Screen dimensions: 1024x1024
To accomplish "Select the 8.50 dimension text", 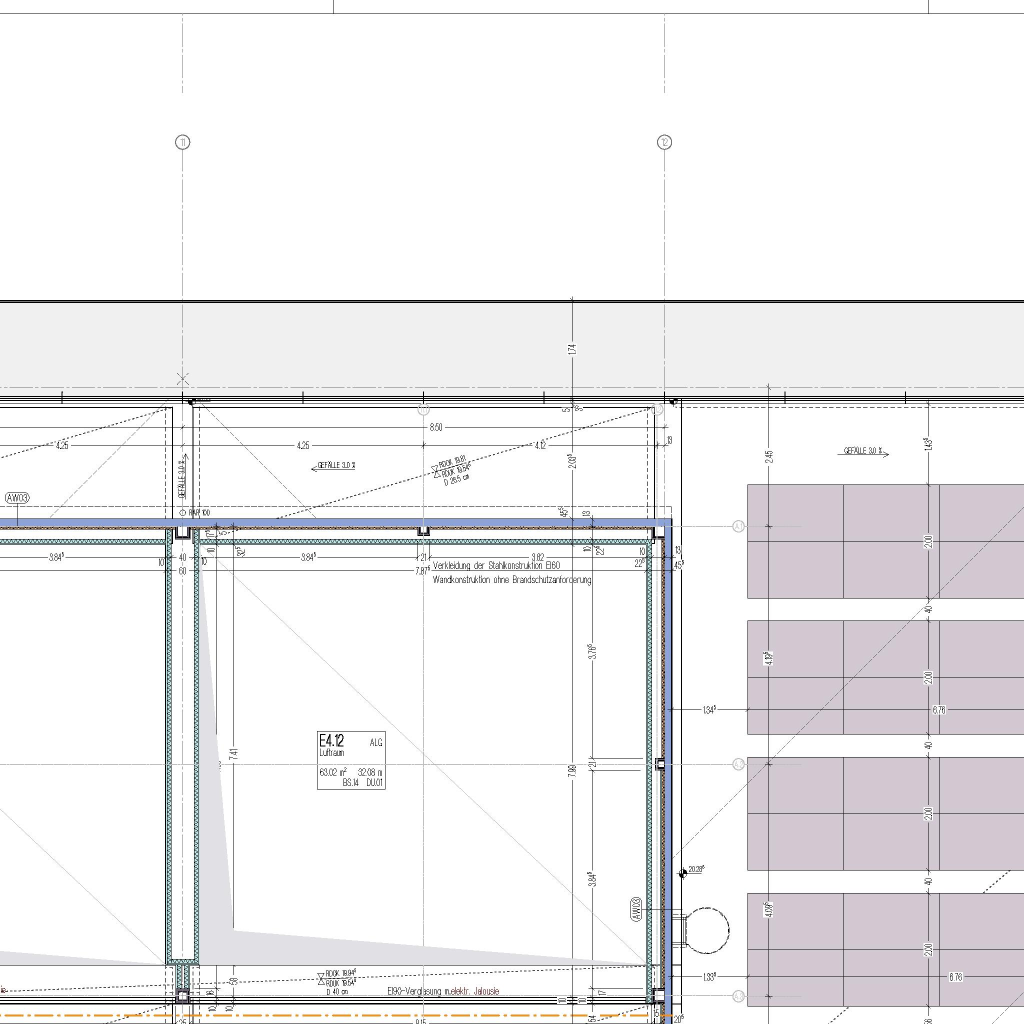I will tap(436, 428).
